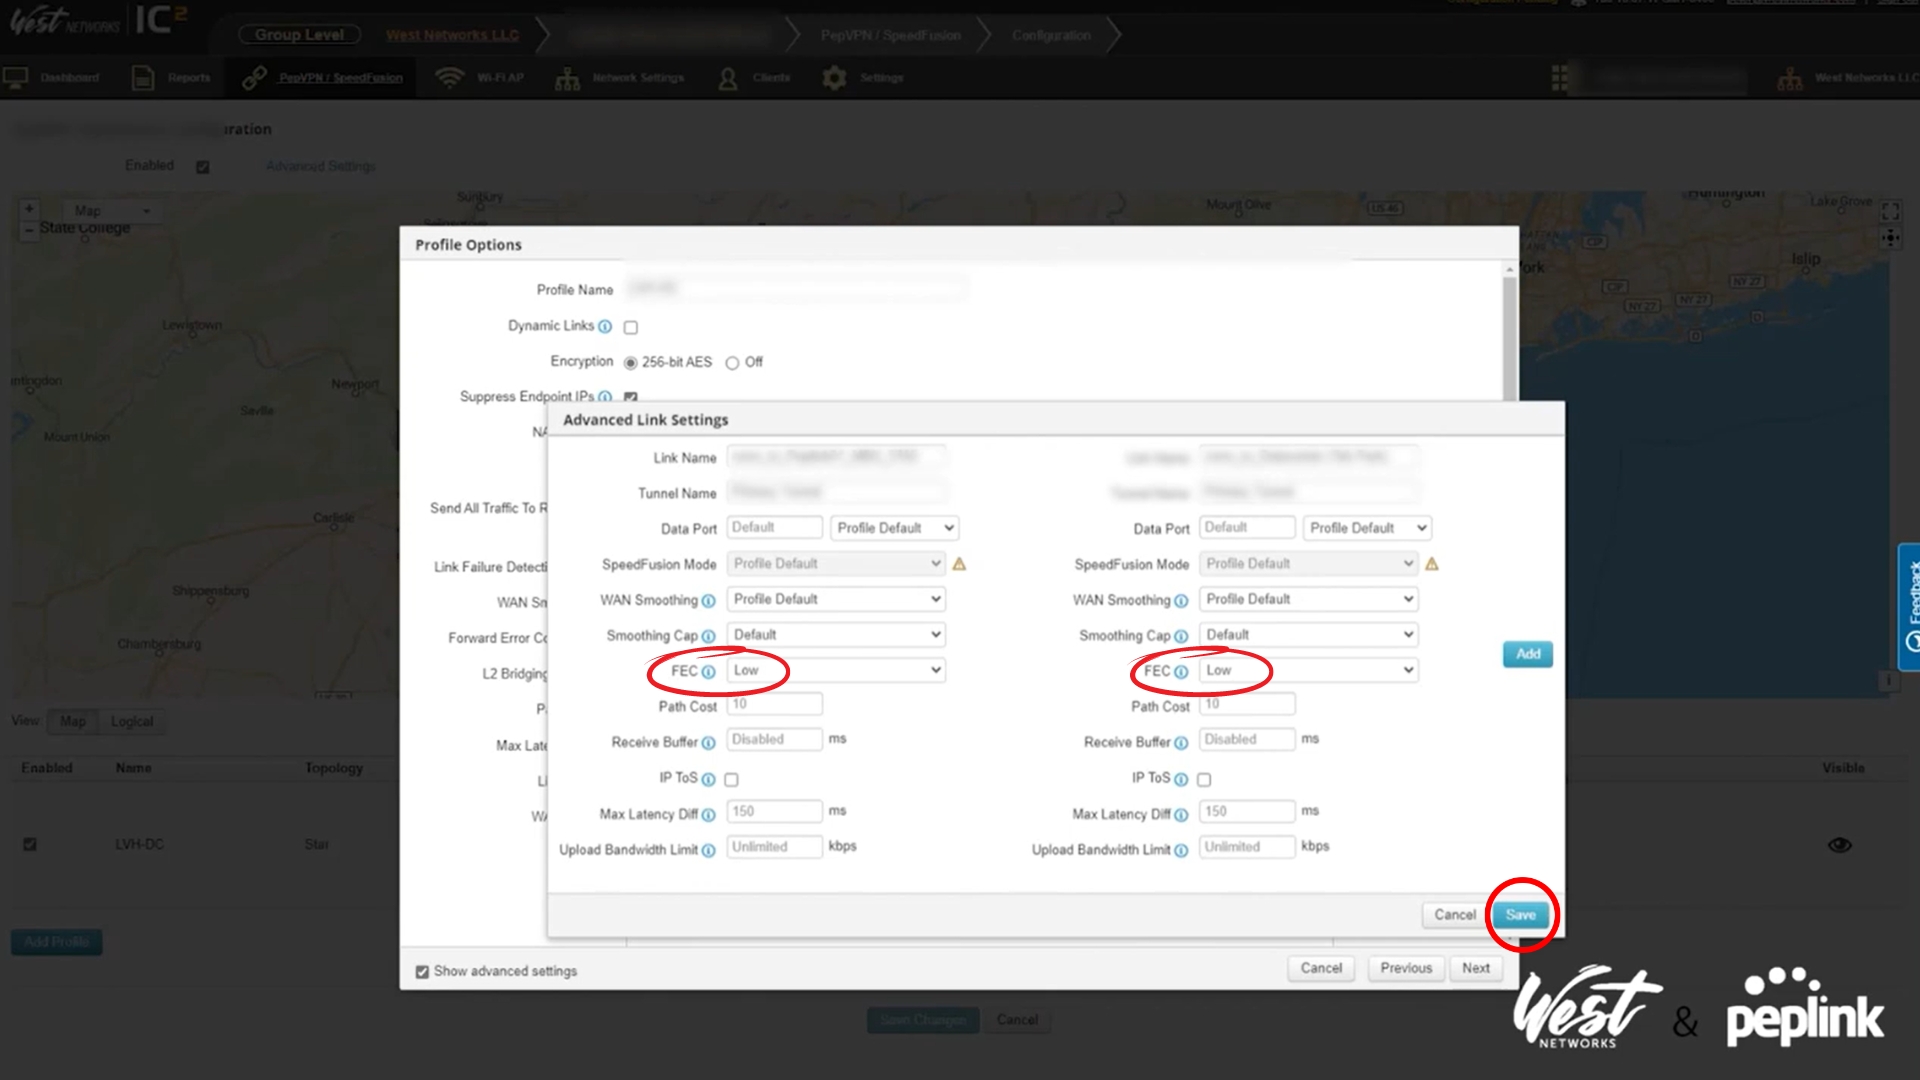The height and width of the screenshot is (1080, 1920).
Task: Select the Encryption Off radio button
Action: point(732,363)
